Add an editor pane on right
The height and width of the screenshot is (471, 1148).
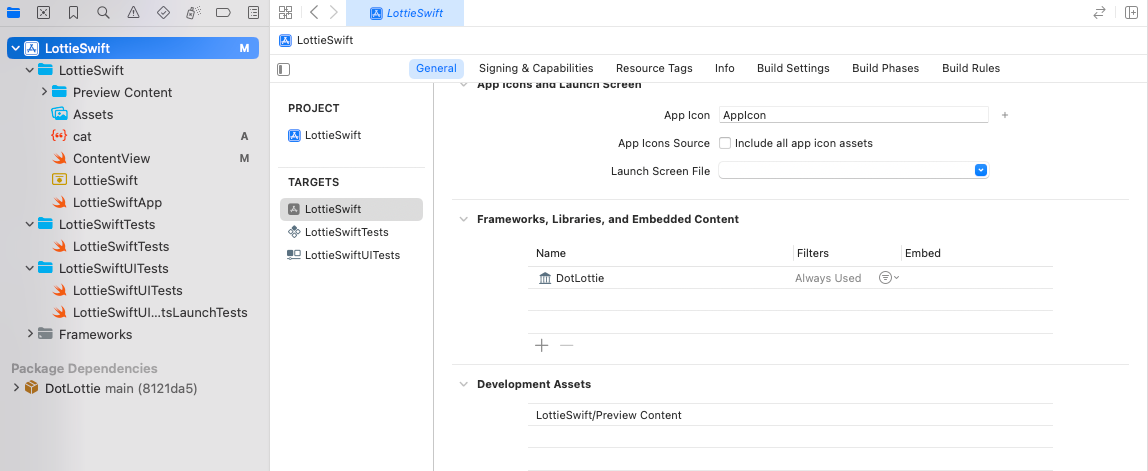tap(1131, 12)
